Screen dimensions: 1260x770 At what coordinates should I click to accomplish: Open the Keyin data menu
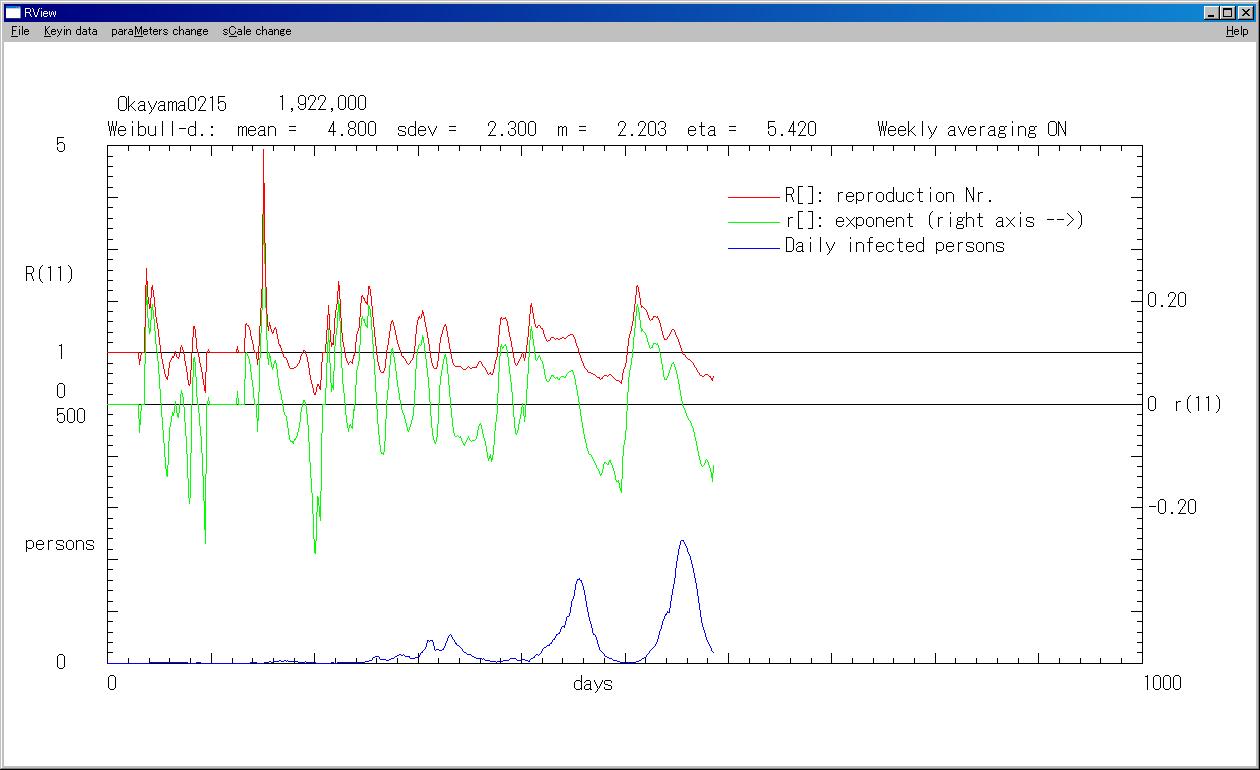click(70, 31)
